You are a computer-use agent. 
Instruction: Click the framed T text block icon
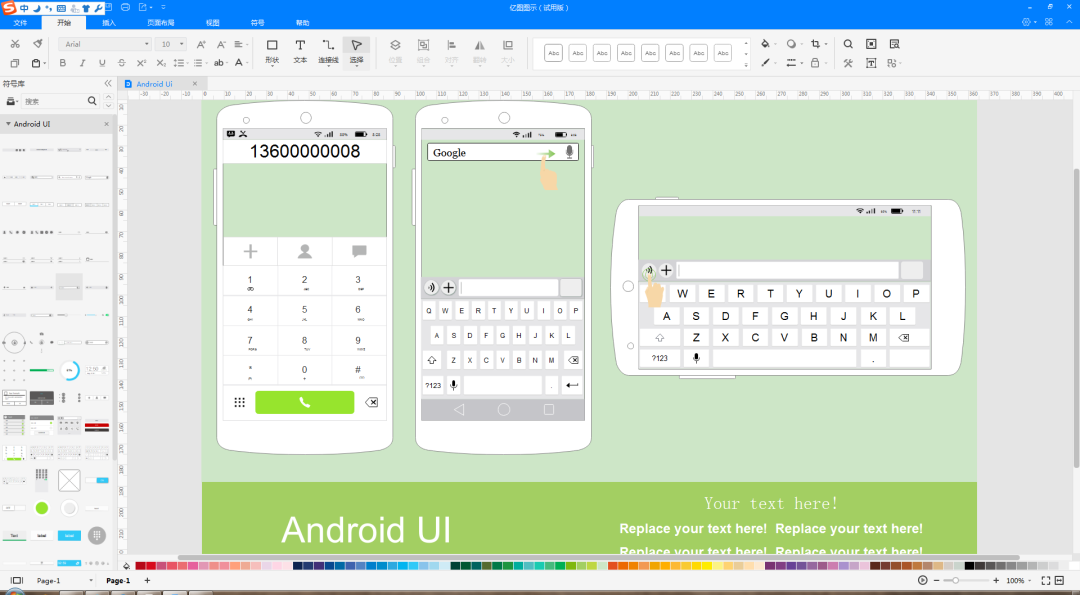click(871, 63)
